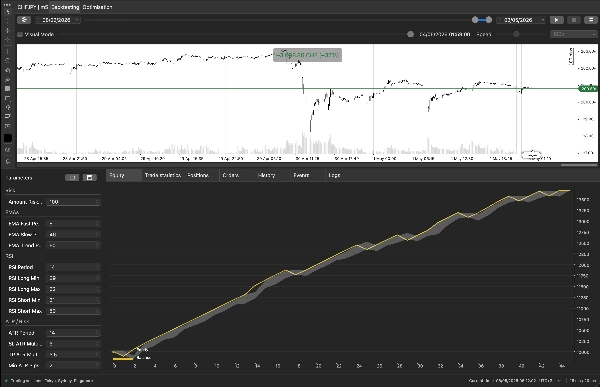Click the RSI Long Min value field

click(x=73, y=278)
